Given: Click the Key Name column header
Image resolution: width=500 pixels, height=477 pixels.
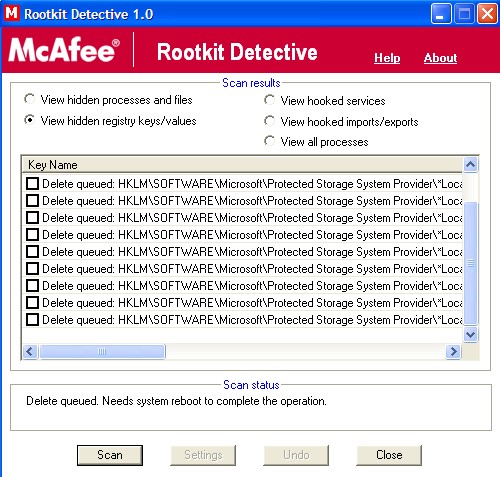Looking at the screenshot, I should point(242,165).
